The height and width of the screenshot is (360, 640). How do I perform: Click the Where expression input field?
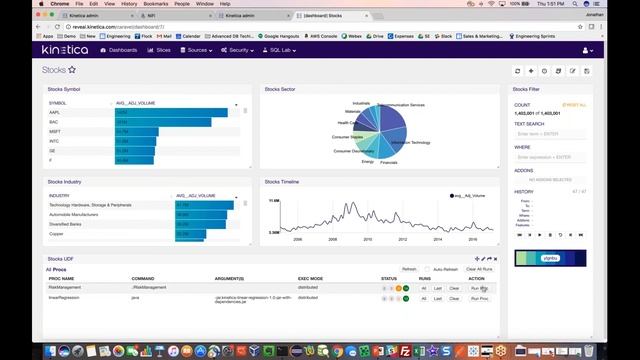550,157
